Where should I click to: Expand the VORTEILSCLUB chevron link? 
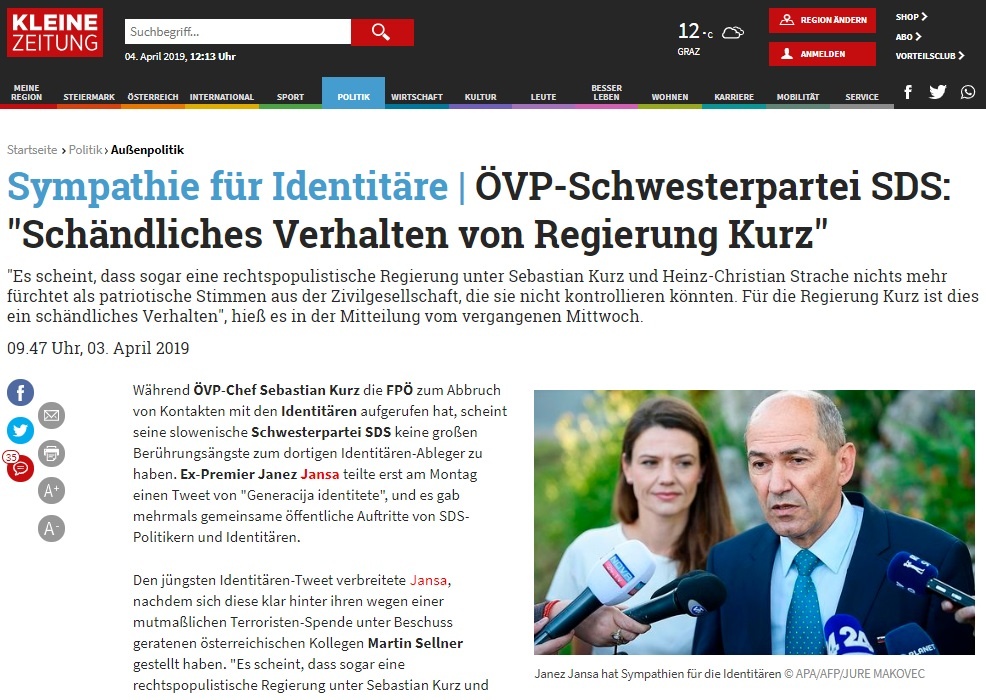click(930, 56)
